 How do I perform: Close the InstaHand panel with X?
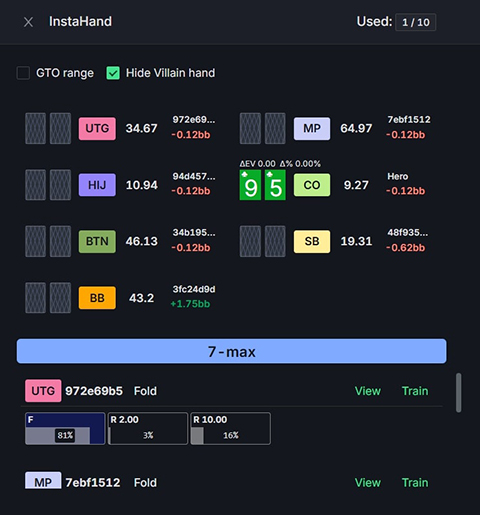point(28,22)
